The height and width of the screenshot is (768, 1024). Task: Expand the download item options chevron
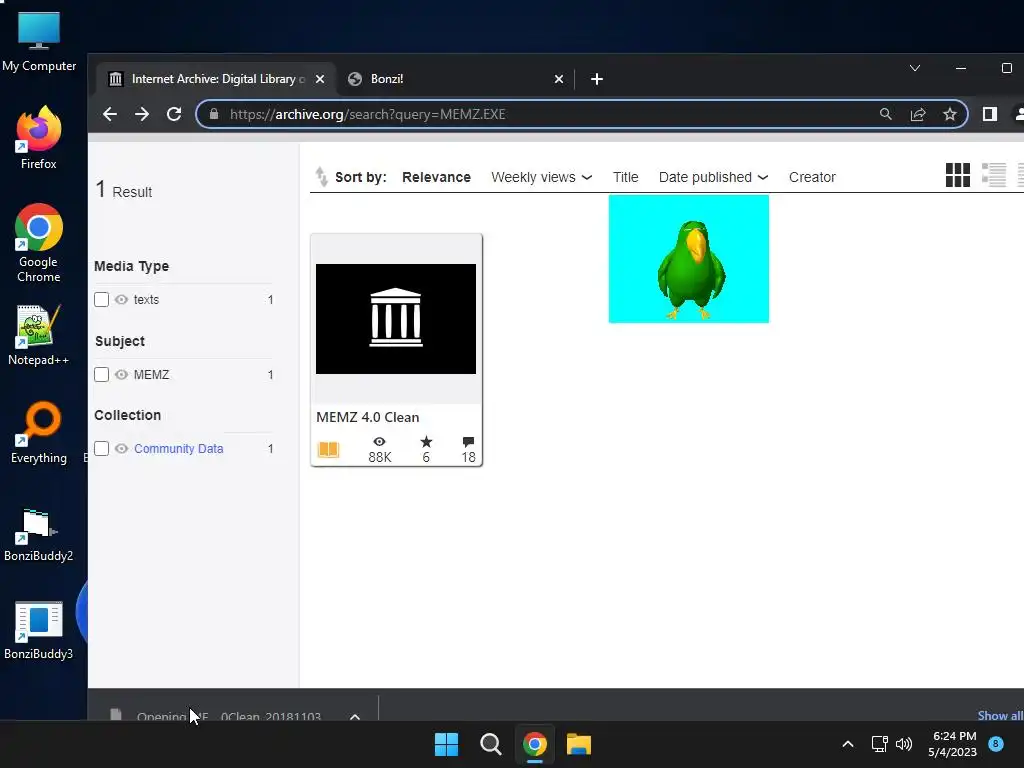coord(355,716)
